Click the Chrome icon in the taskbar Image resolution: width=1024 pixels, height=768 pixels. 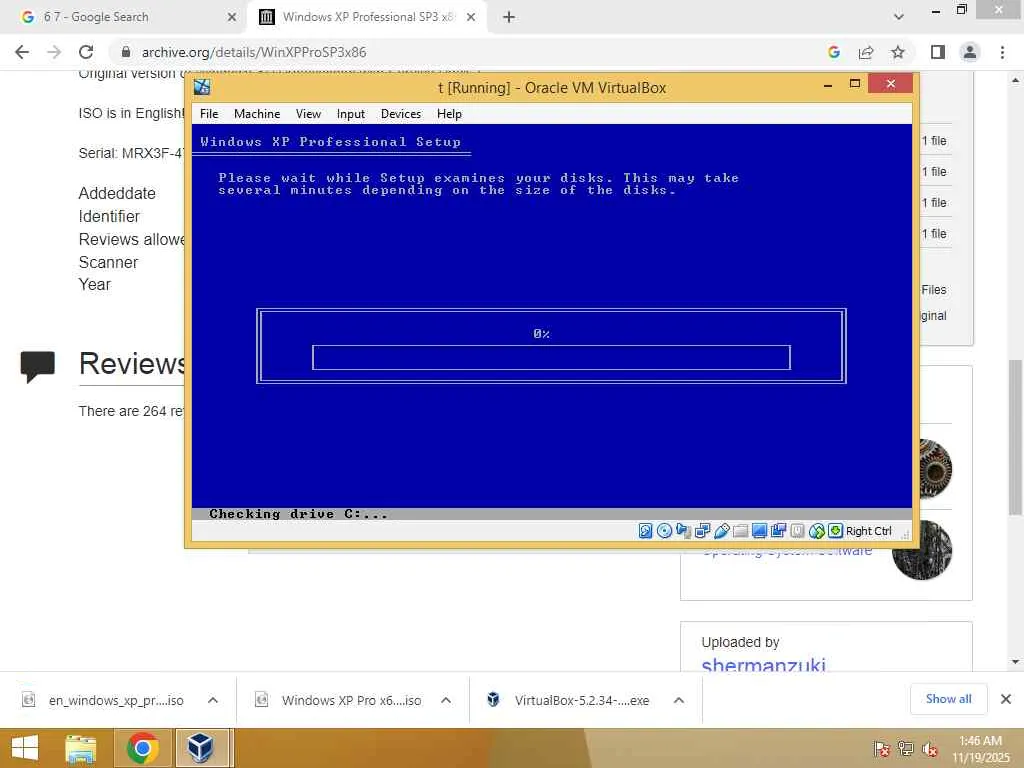(x=142, y=748)
